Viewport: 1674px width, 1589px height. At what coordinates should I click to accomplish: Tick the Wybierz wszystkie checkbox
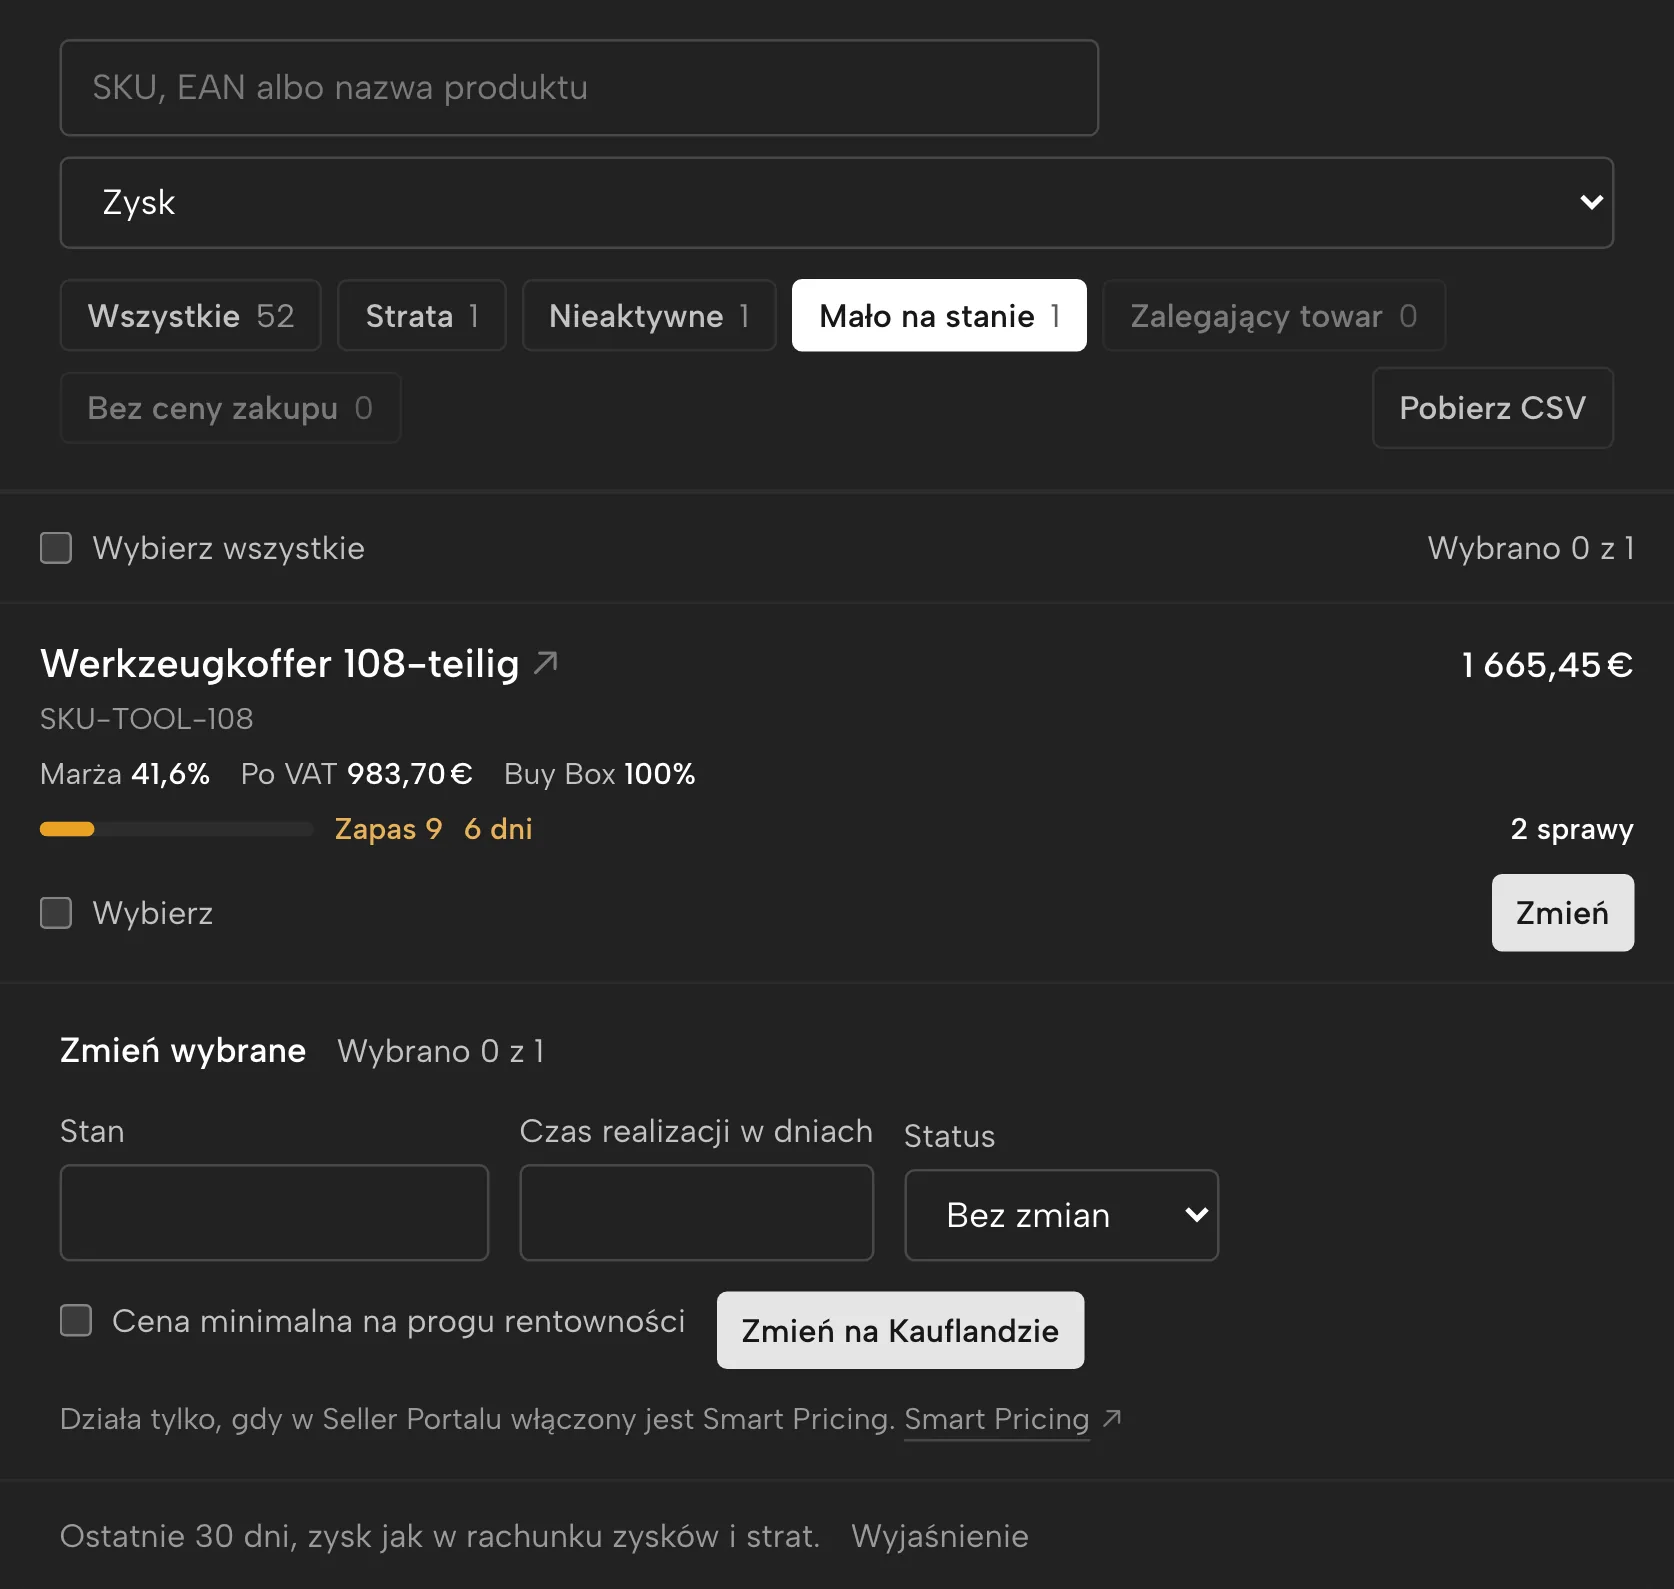point(56,548)
